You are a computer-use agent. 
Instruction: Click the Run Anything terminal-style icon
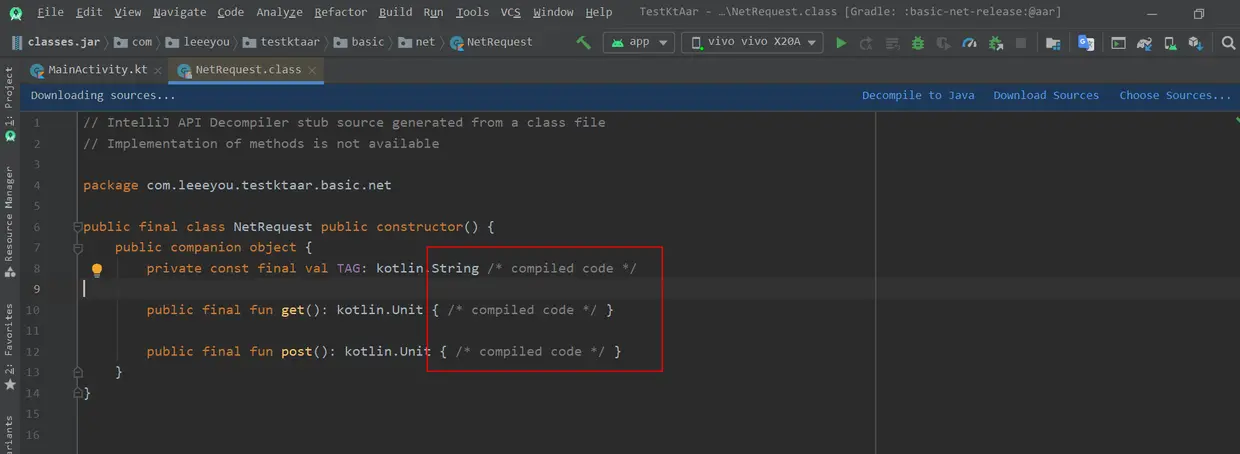point(1118,43)
